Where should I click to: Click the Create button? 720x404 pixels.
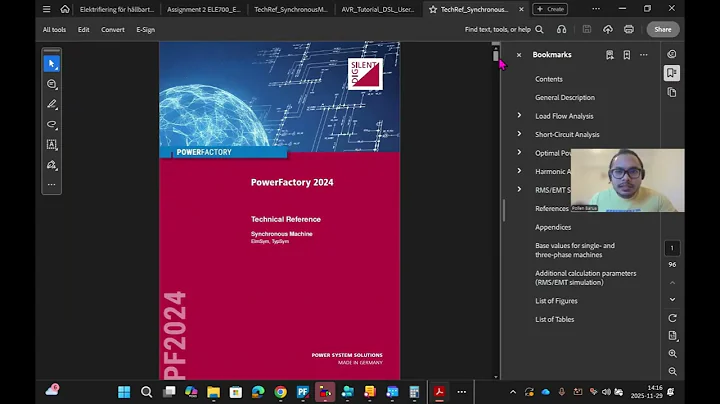point(550,9)
